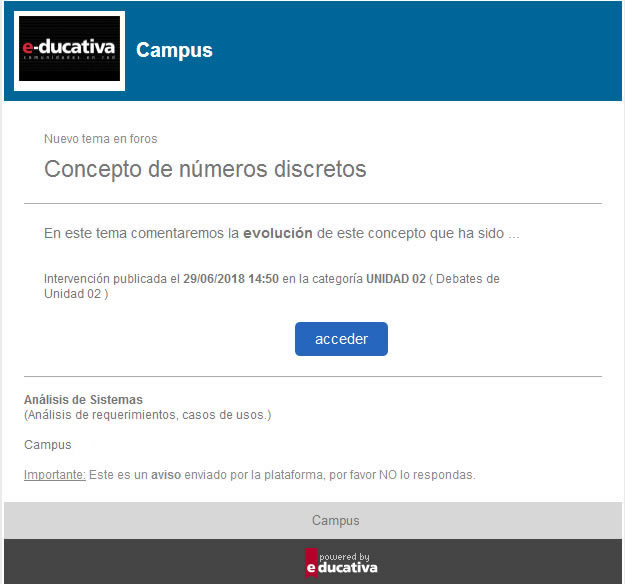Click the e-ducativa logo in header
The image size is (625, 584).
click(x=69, y=51)
